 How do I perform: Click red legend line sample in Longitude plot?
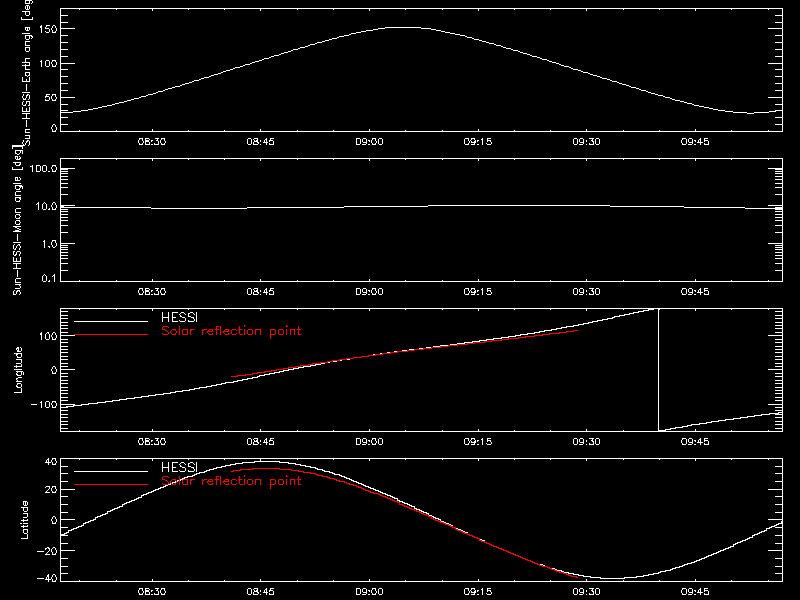(x=111, y=335)
